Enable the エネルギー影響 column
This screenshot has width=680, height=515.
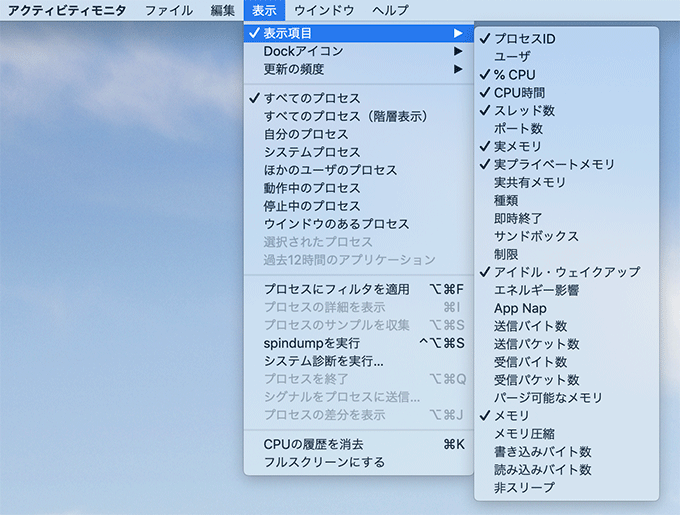tap(536, 290)
